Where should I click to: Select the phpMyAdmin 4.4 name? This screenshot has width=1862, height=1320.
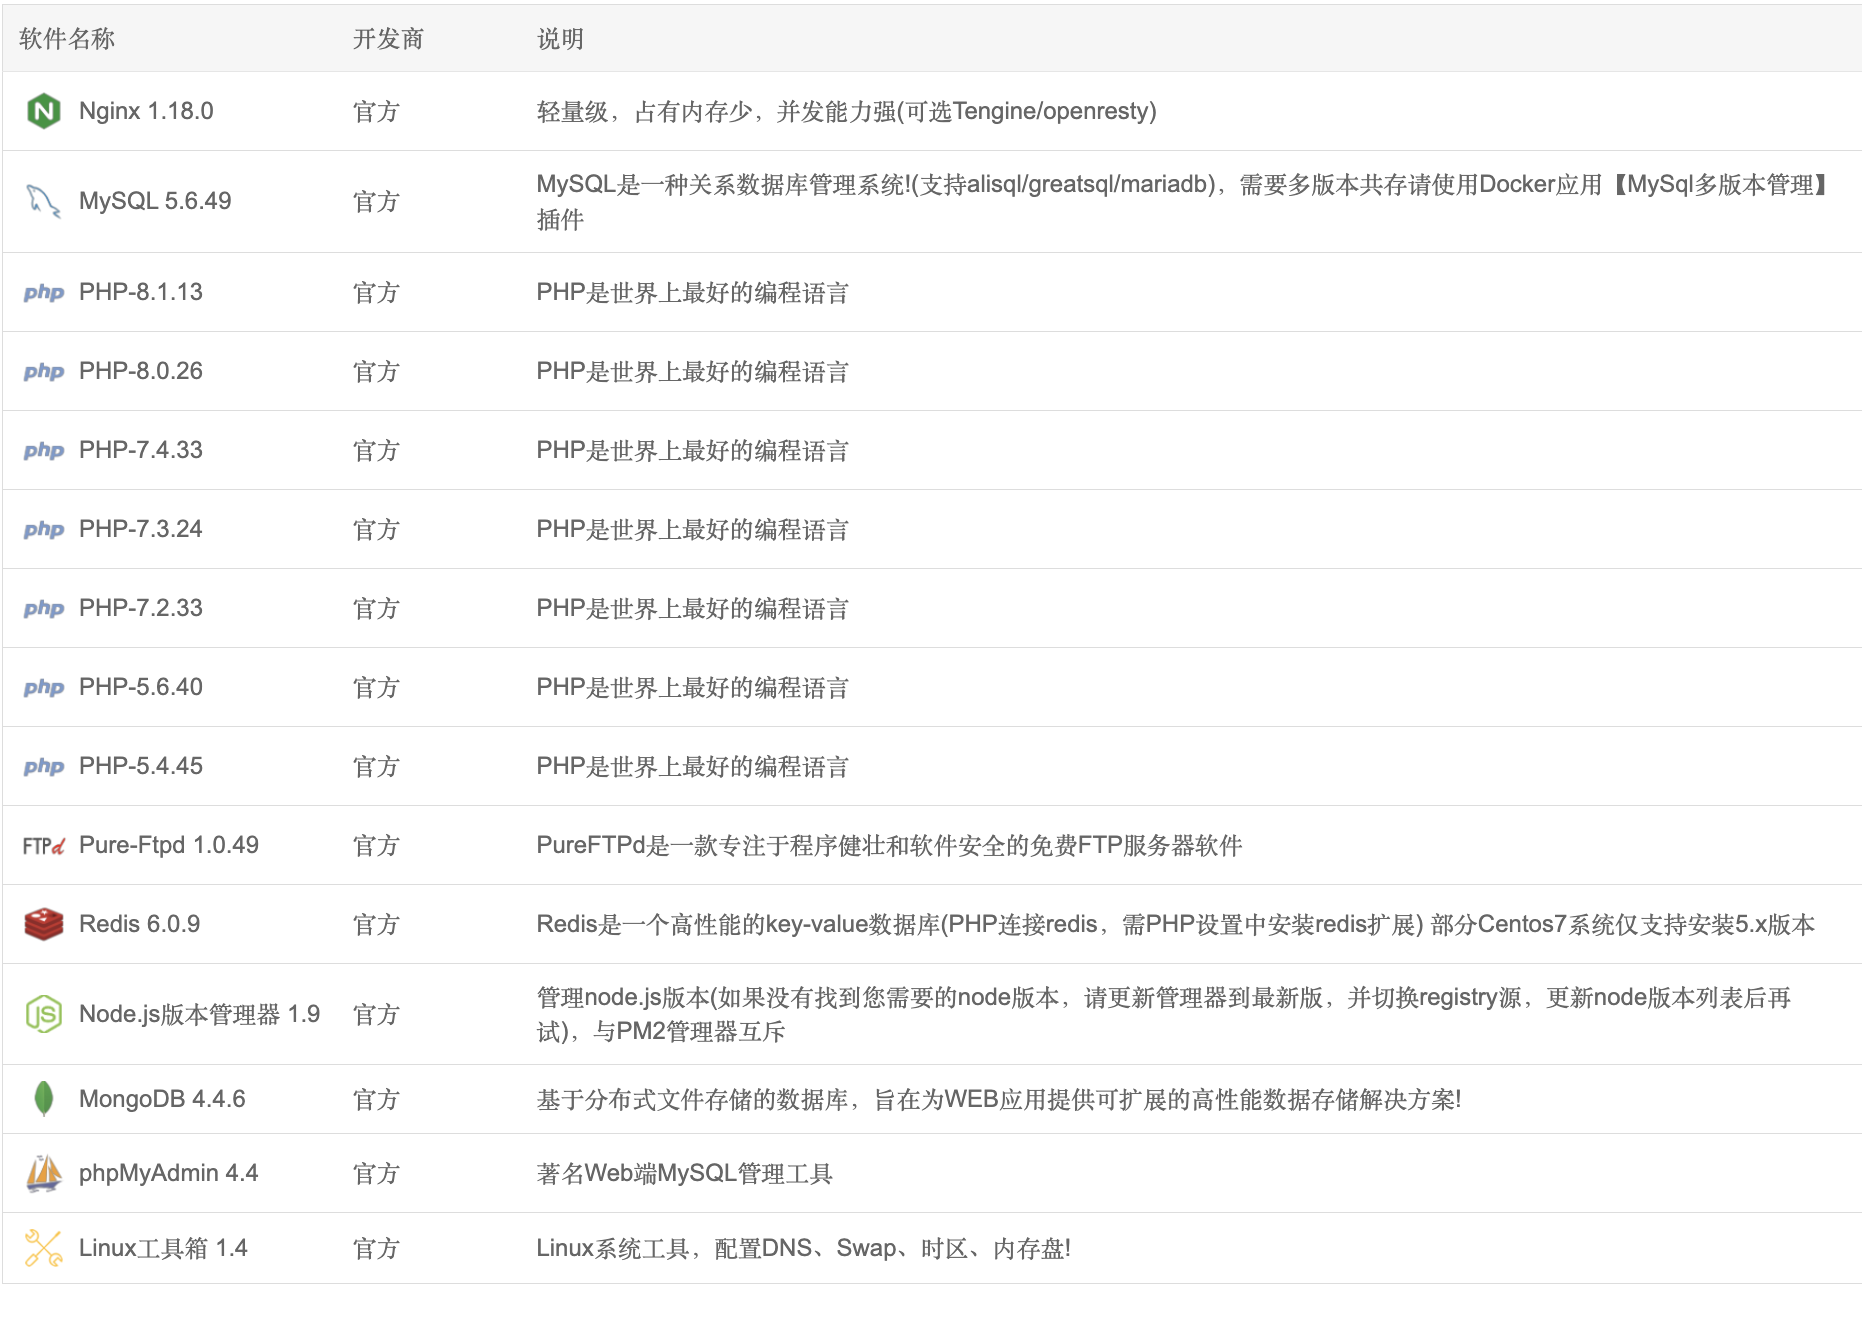point(169,1173)
